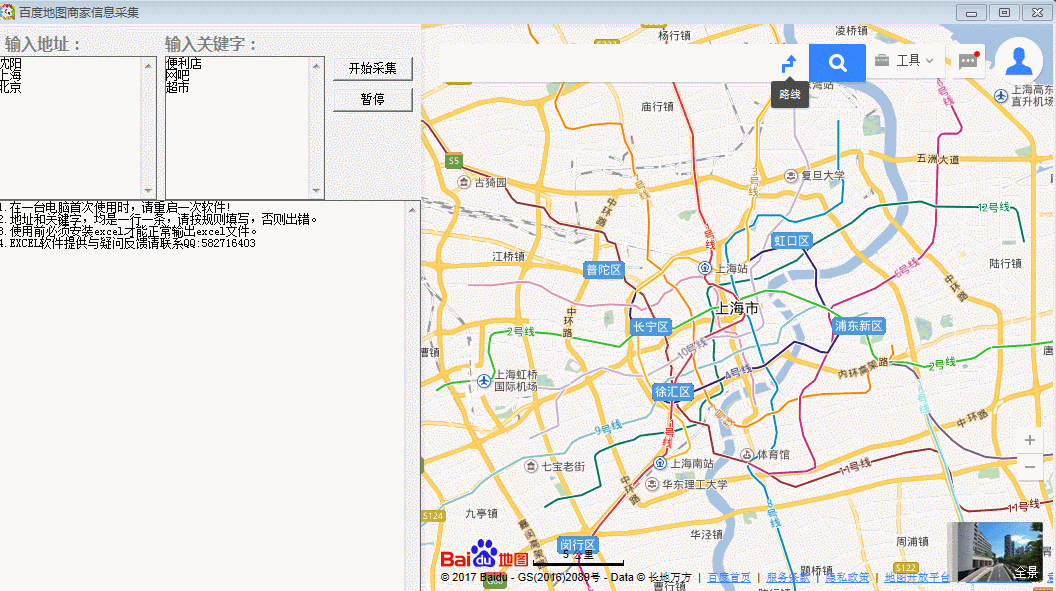
Task: Zoom out the map with minus button
Action: tap(1030, 466)
